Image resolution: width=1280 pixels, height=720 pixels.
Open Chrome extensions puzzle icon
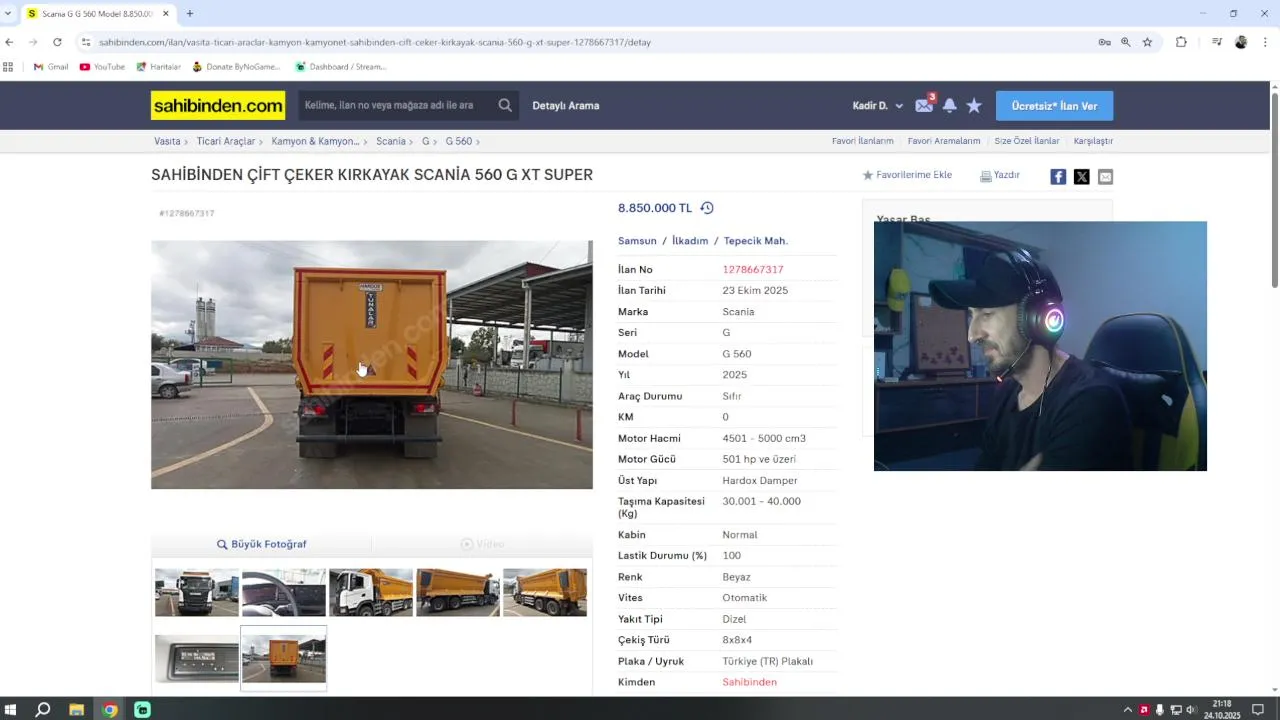pyautogui.click(x=1181, y=42)
